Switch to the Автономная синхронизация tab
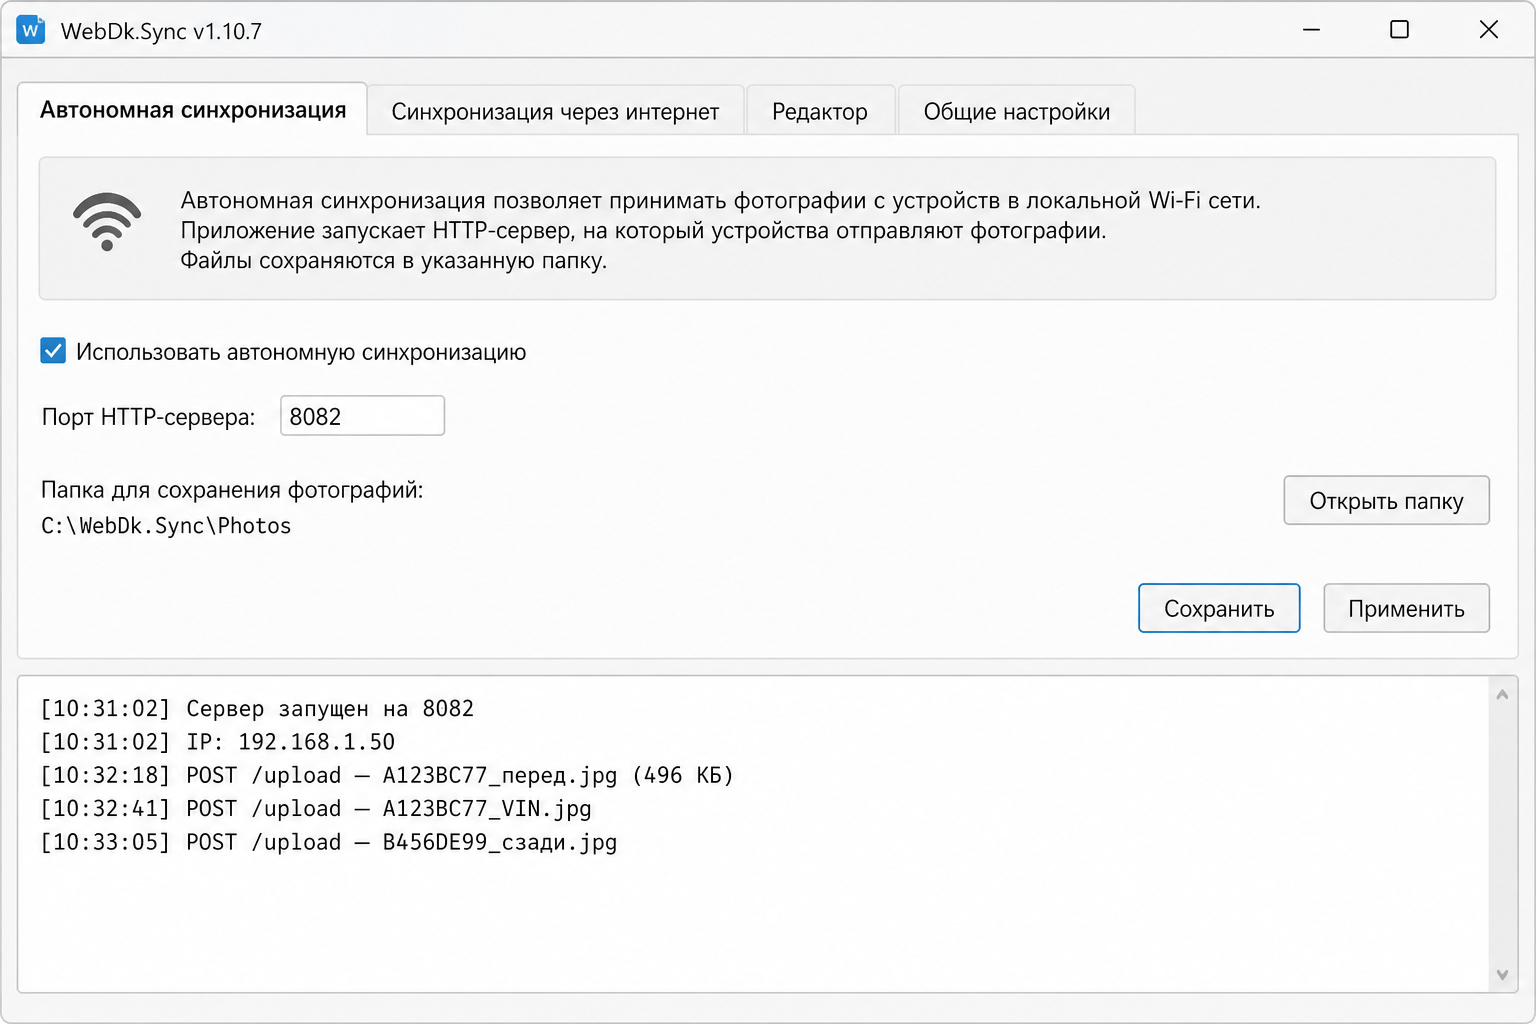The height and width of the screenshot is (1024, 1536). pyautogui.click(x=193, y=109)
